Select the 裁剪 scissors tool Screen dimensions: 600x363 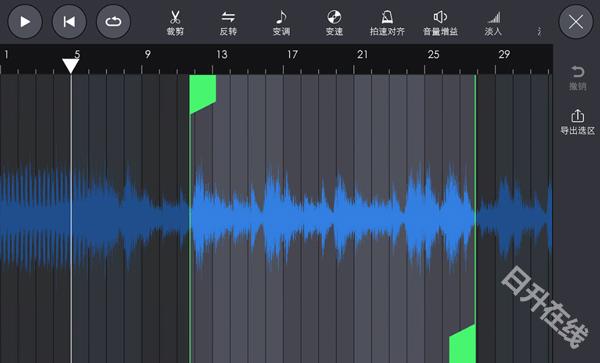pyautogui.click(x=175, y=23)
